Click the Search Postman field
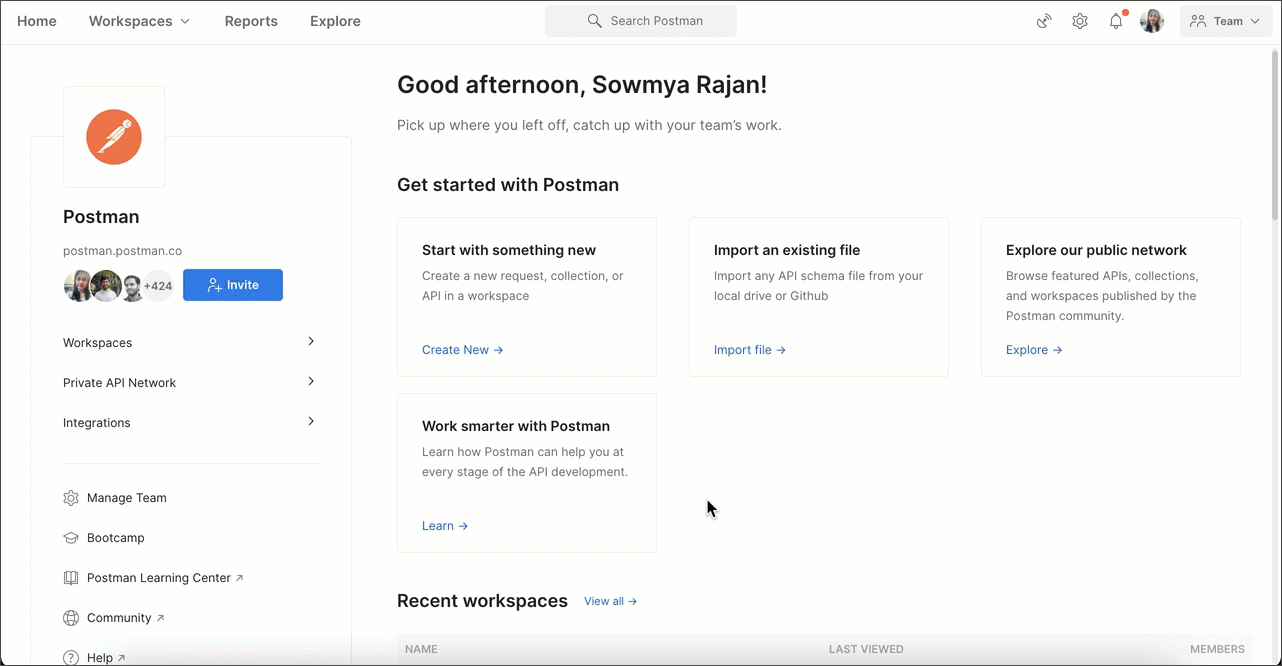Viewport: 1282px width, 666px height. point(641,21)
